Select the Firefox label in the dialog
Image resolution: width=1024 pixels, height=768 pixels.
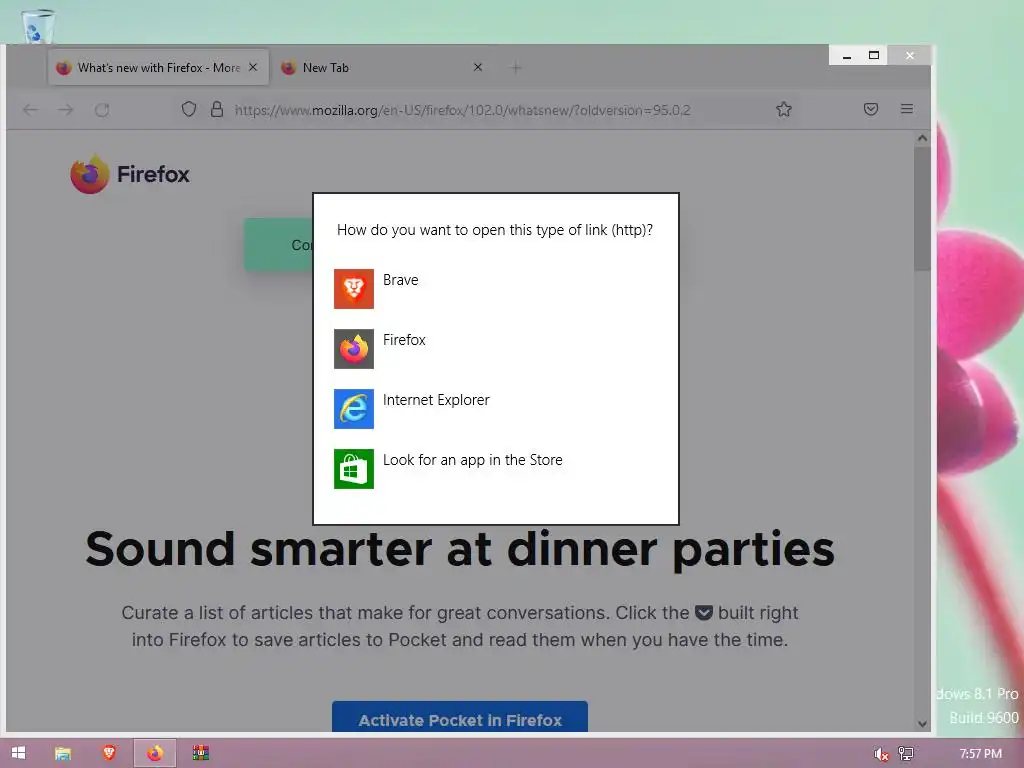click(x=404, y=340)
